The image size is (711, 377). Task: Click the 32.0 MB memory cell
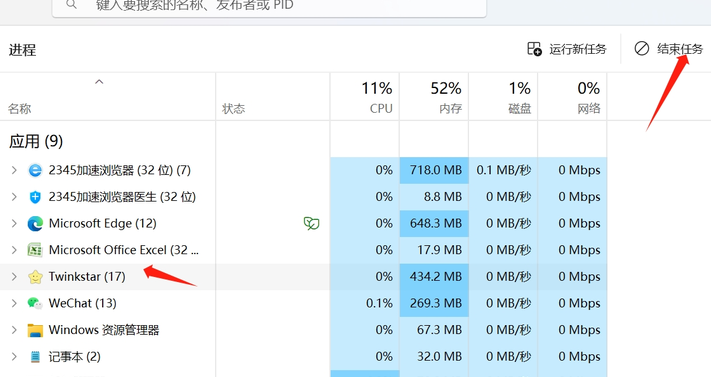coord(434,357)
